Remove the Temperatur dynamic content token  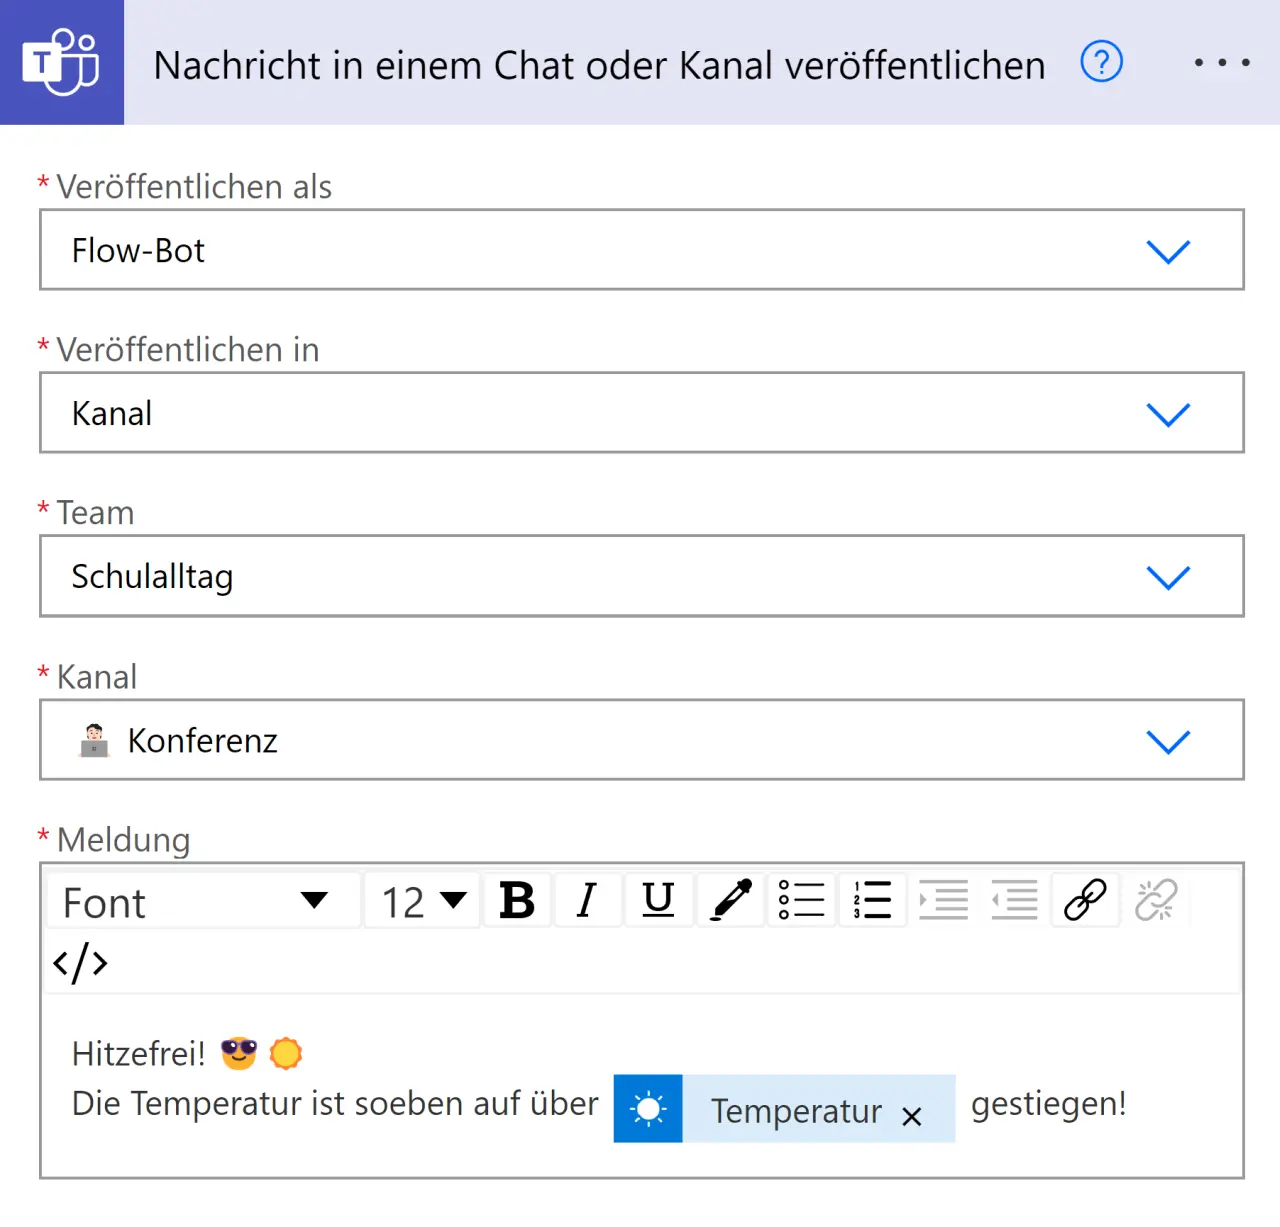click(x=911, y=1117)
